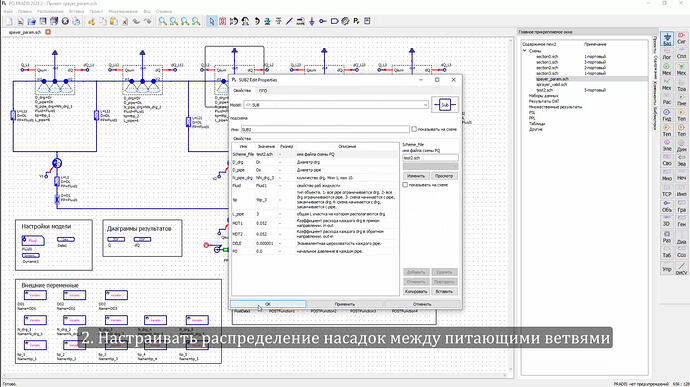This screenshot has height=387, width=690.
Task: Click the Cut toolbar icon
Action: [x=92, y=21]
